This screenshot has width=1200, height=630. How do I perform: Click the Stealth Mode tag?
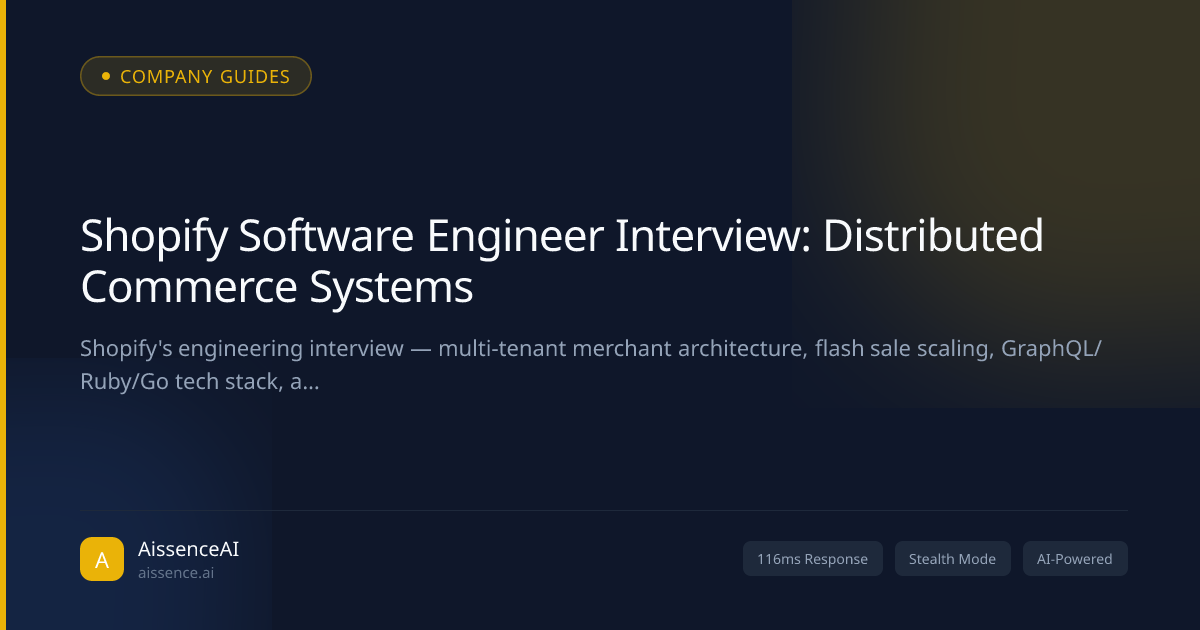tap(952, 559)
